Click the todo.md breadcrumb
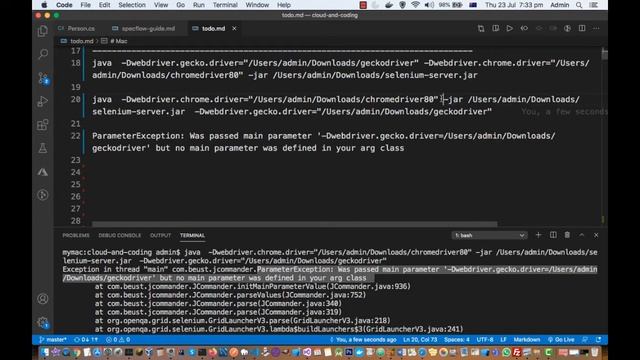This screenshot has height=360, width=640. (77, 41)
